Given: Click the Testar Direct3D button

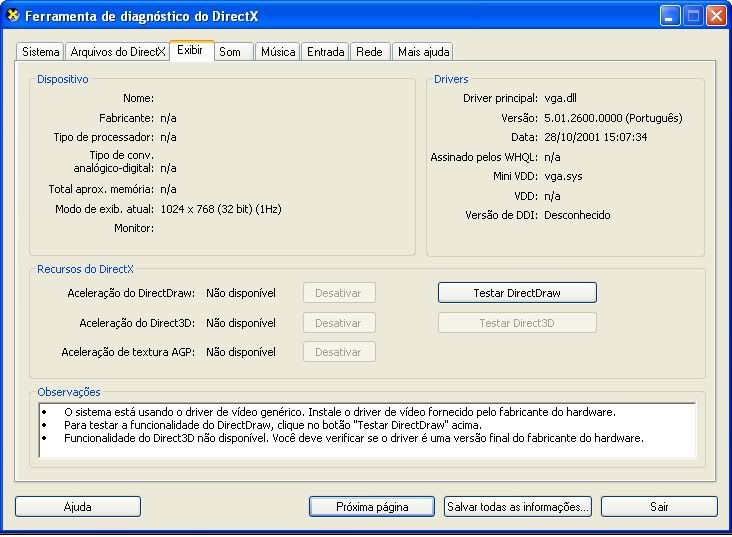Looking at the screenshot, I should click(x=517, y=323).
